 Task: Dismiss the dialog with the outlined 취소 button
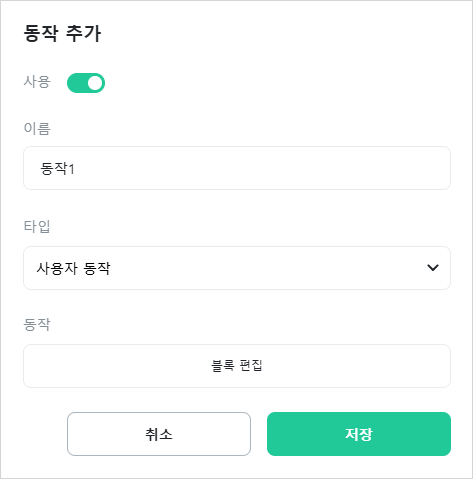(x=159, y=434)
